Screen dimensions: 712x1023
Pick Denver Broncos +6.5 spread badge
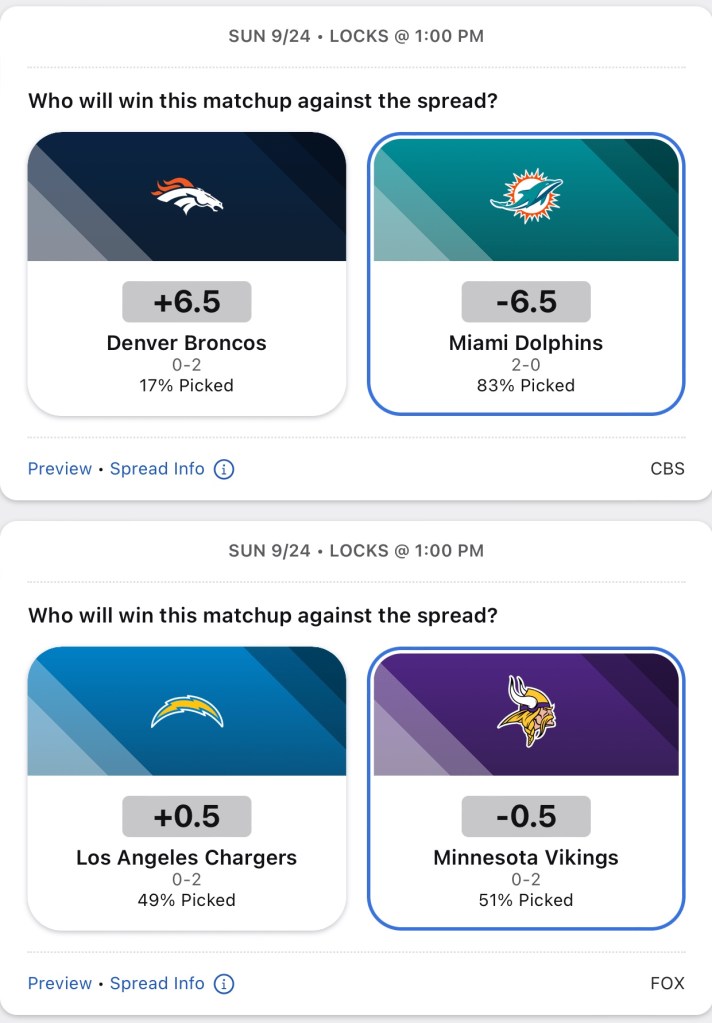(x=187, y=302)
